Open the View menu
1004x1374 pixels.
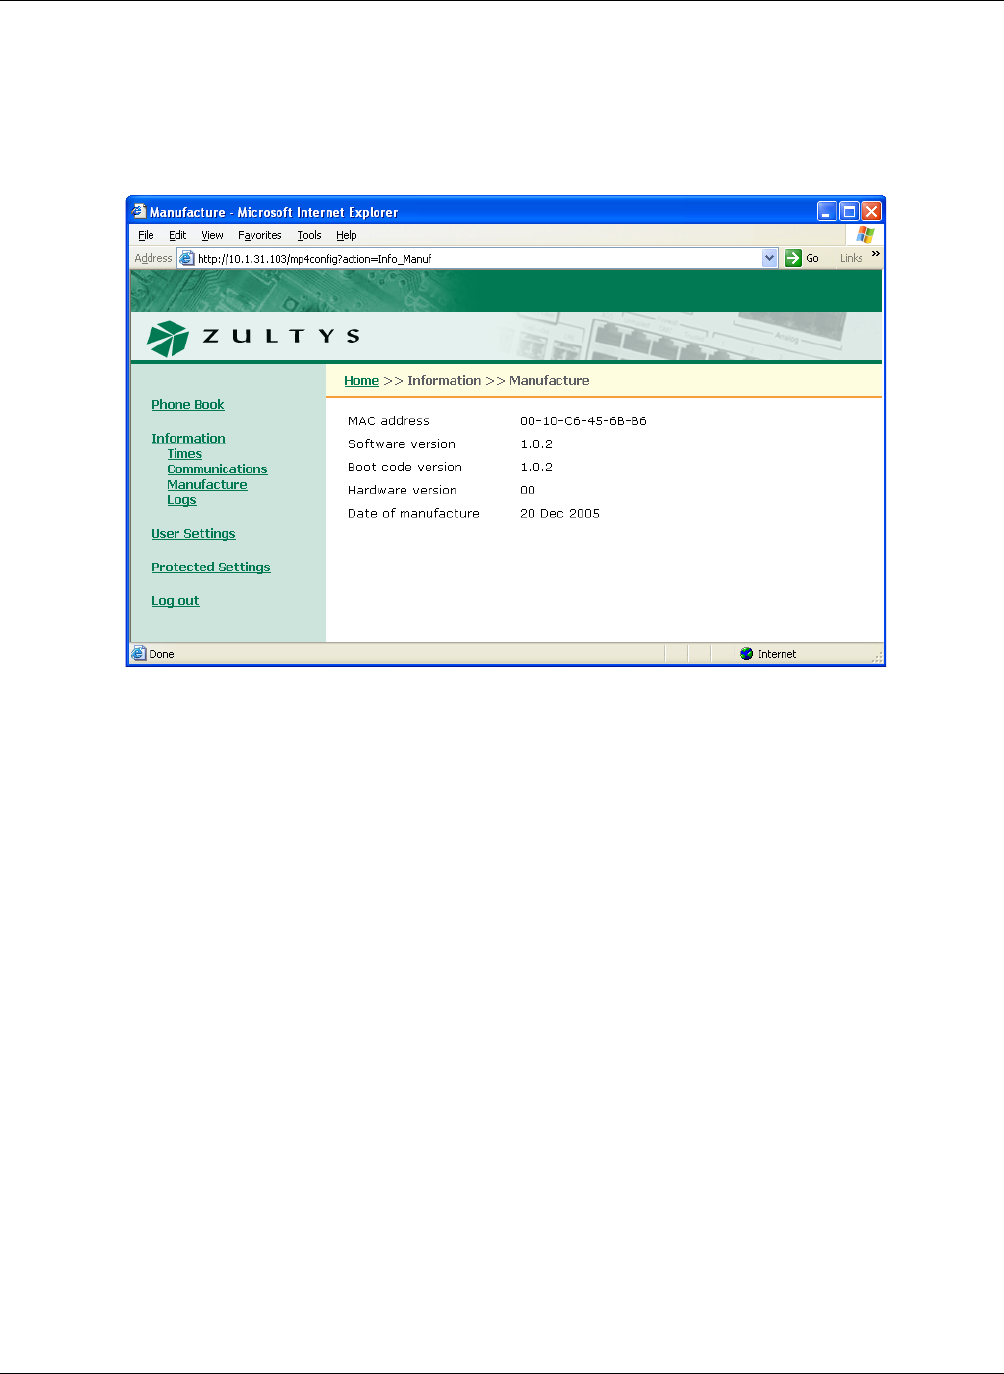[x=212, y=235]
